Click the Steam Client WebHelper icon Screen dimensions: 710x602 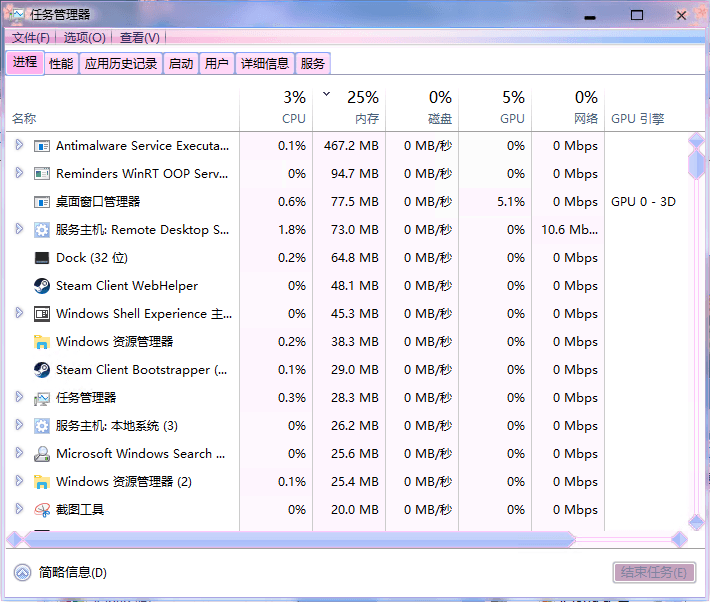pyautogui.click(x=42, y=286)
